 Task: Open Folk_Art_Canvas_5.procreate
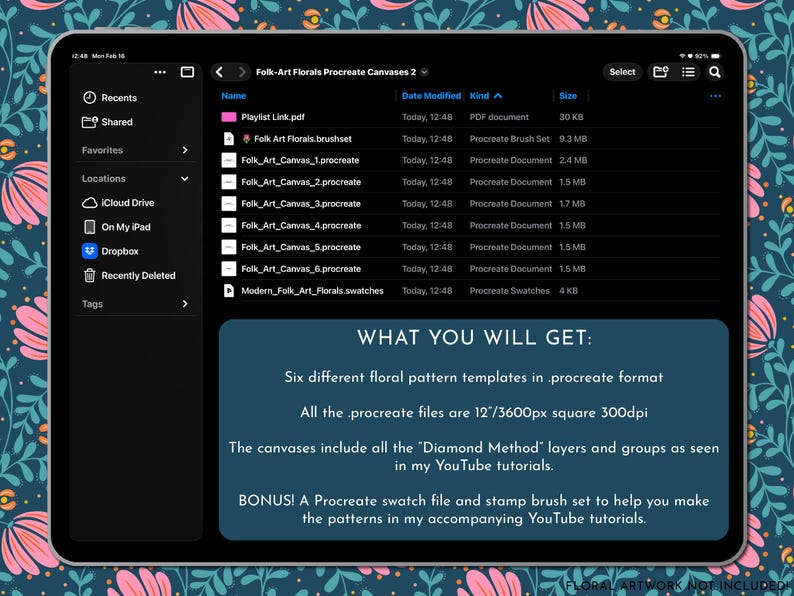tap(301, 248)
